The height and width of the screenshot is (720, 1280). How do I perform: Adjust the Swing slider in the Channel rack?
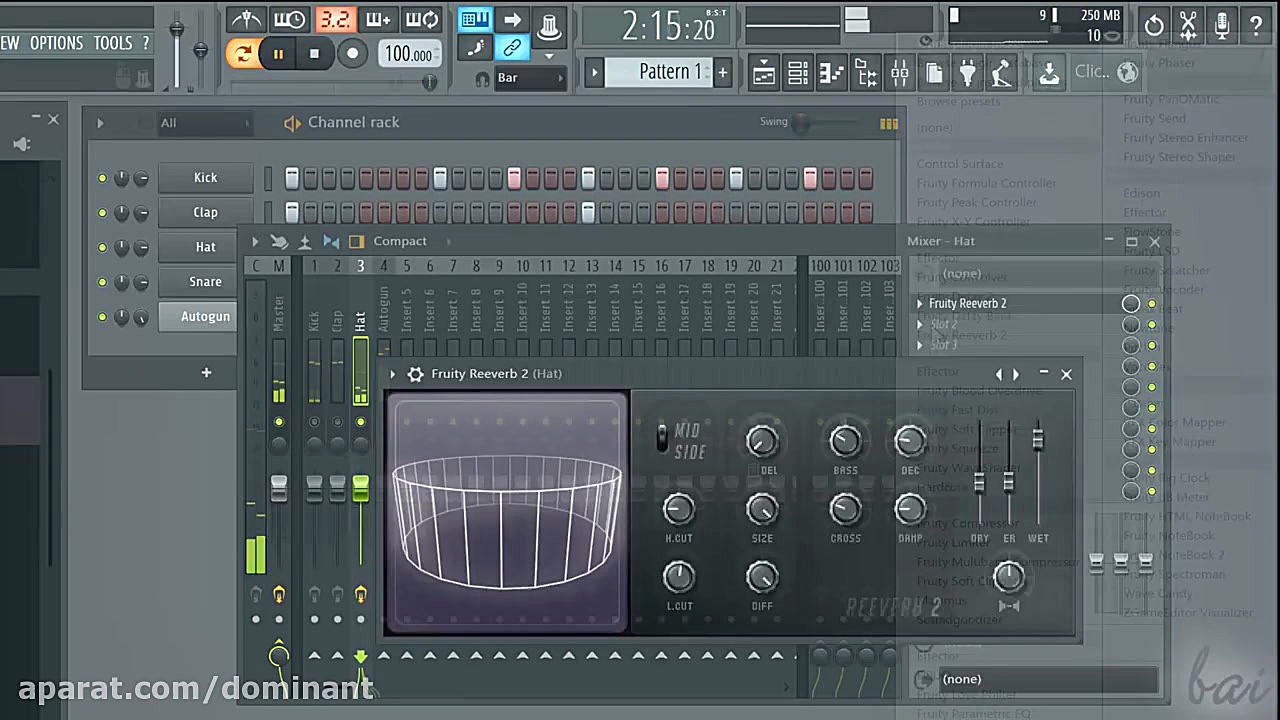point(800,122)
